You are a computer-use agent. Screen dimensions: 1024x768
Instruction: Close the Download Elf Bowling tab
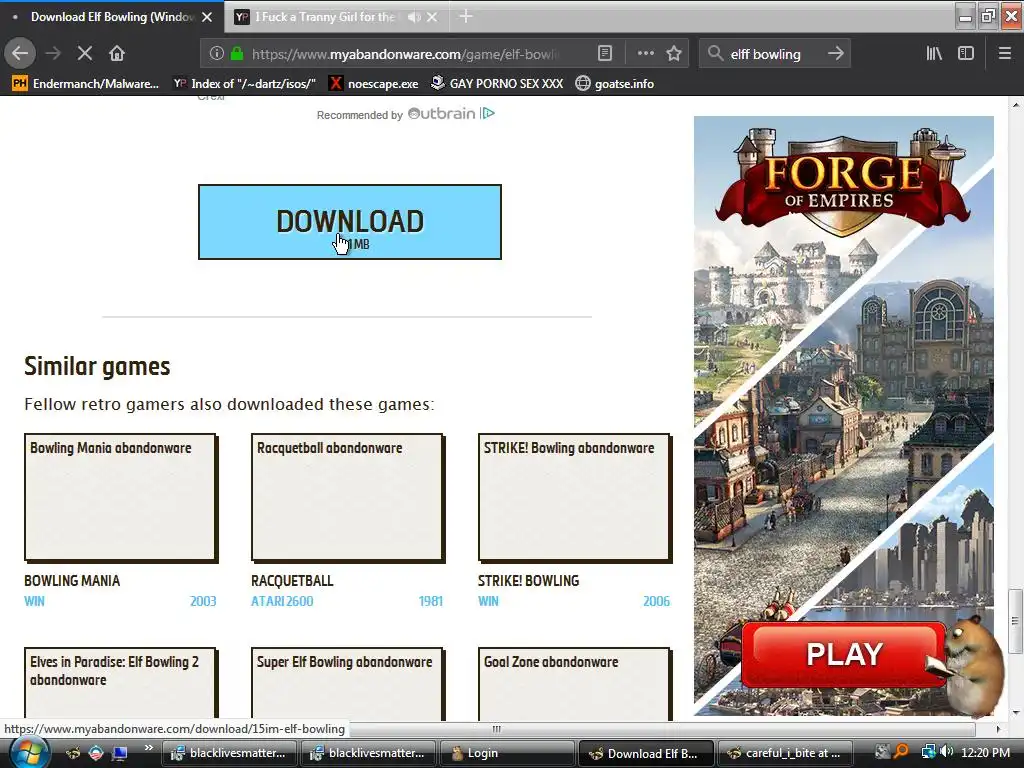[207, 17]
